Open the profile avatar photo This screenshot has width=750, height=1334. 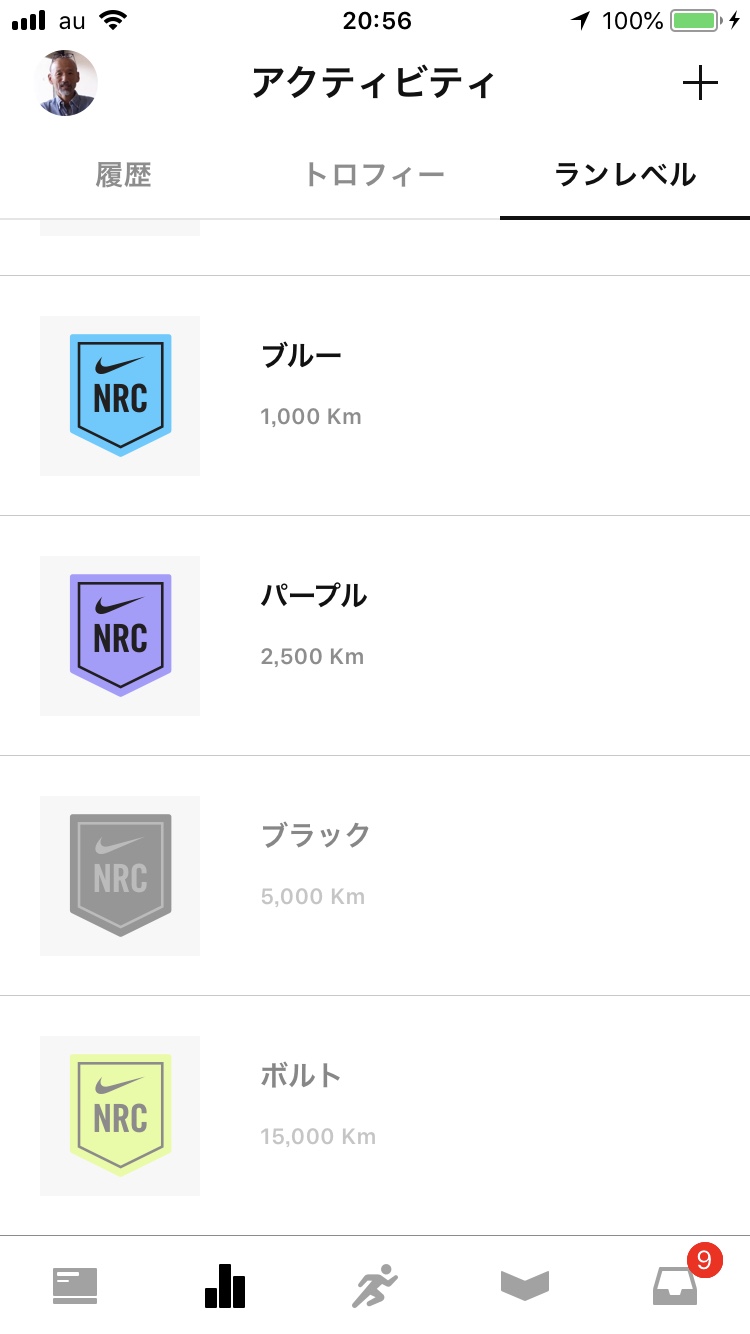pos(65,83)
